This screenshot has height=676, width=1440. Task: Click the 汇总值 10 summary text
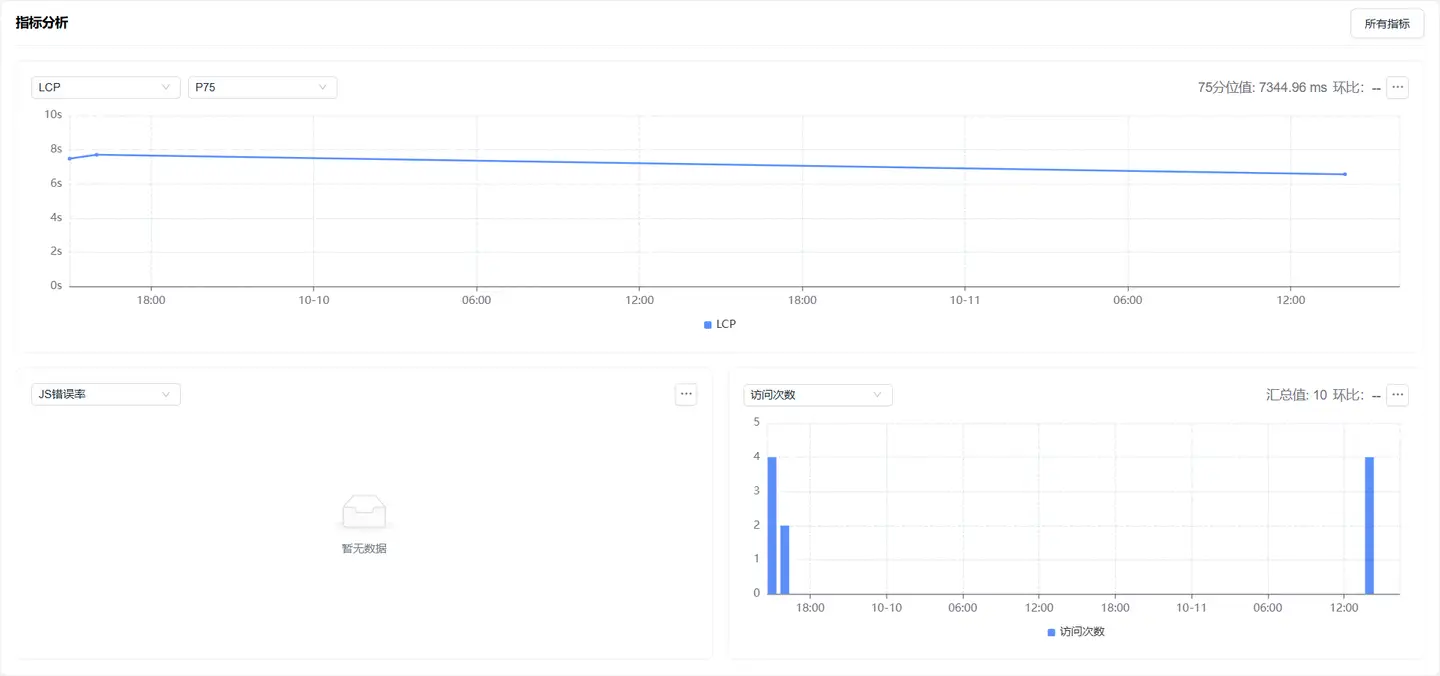[1296, 395]
